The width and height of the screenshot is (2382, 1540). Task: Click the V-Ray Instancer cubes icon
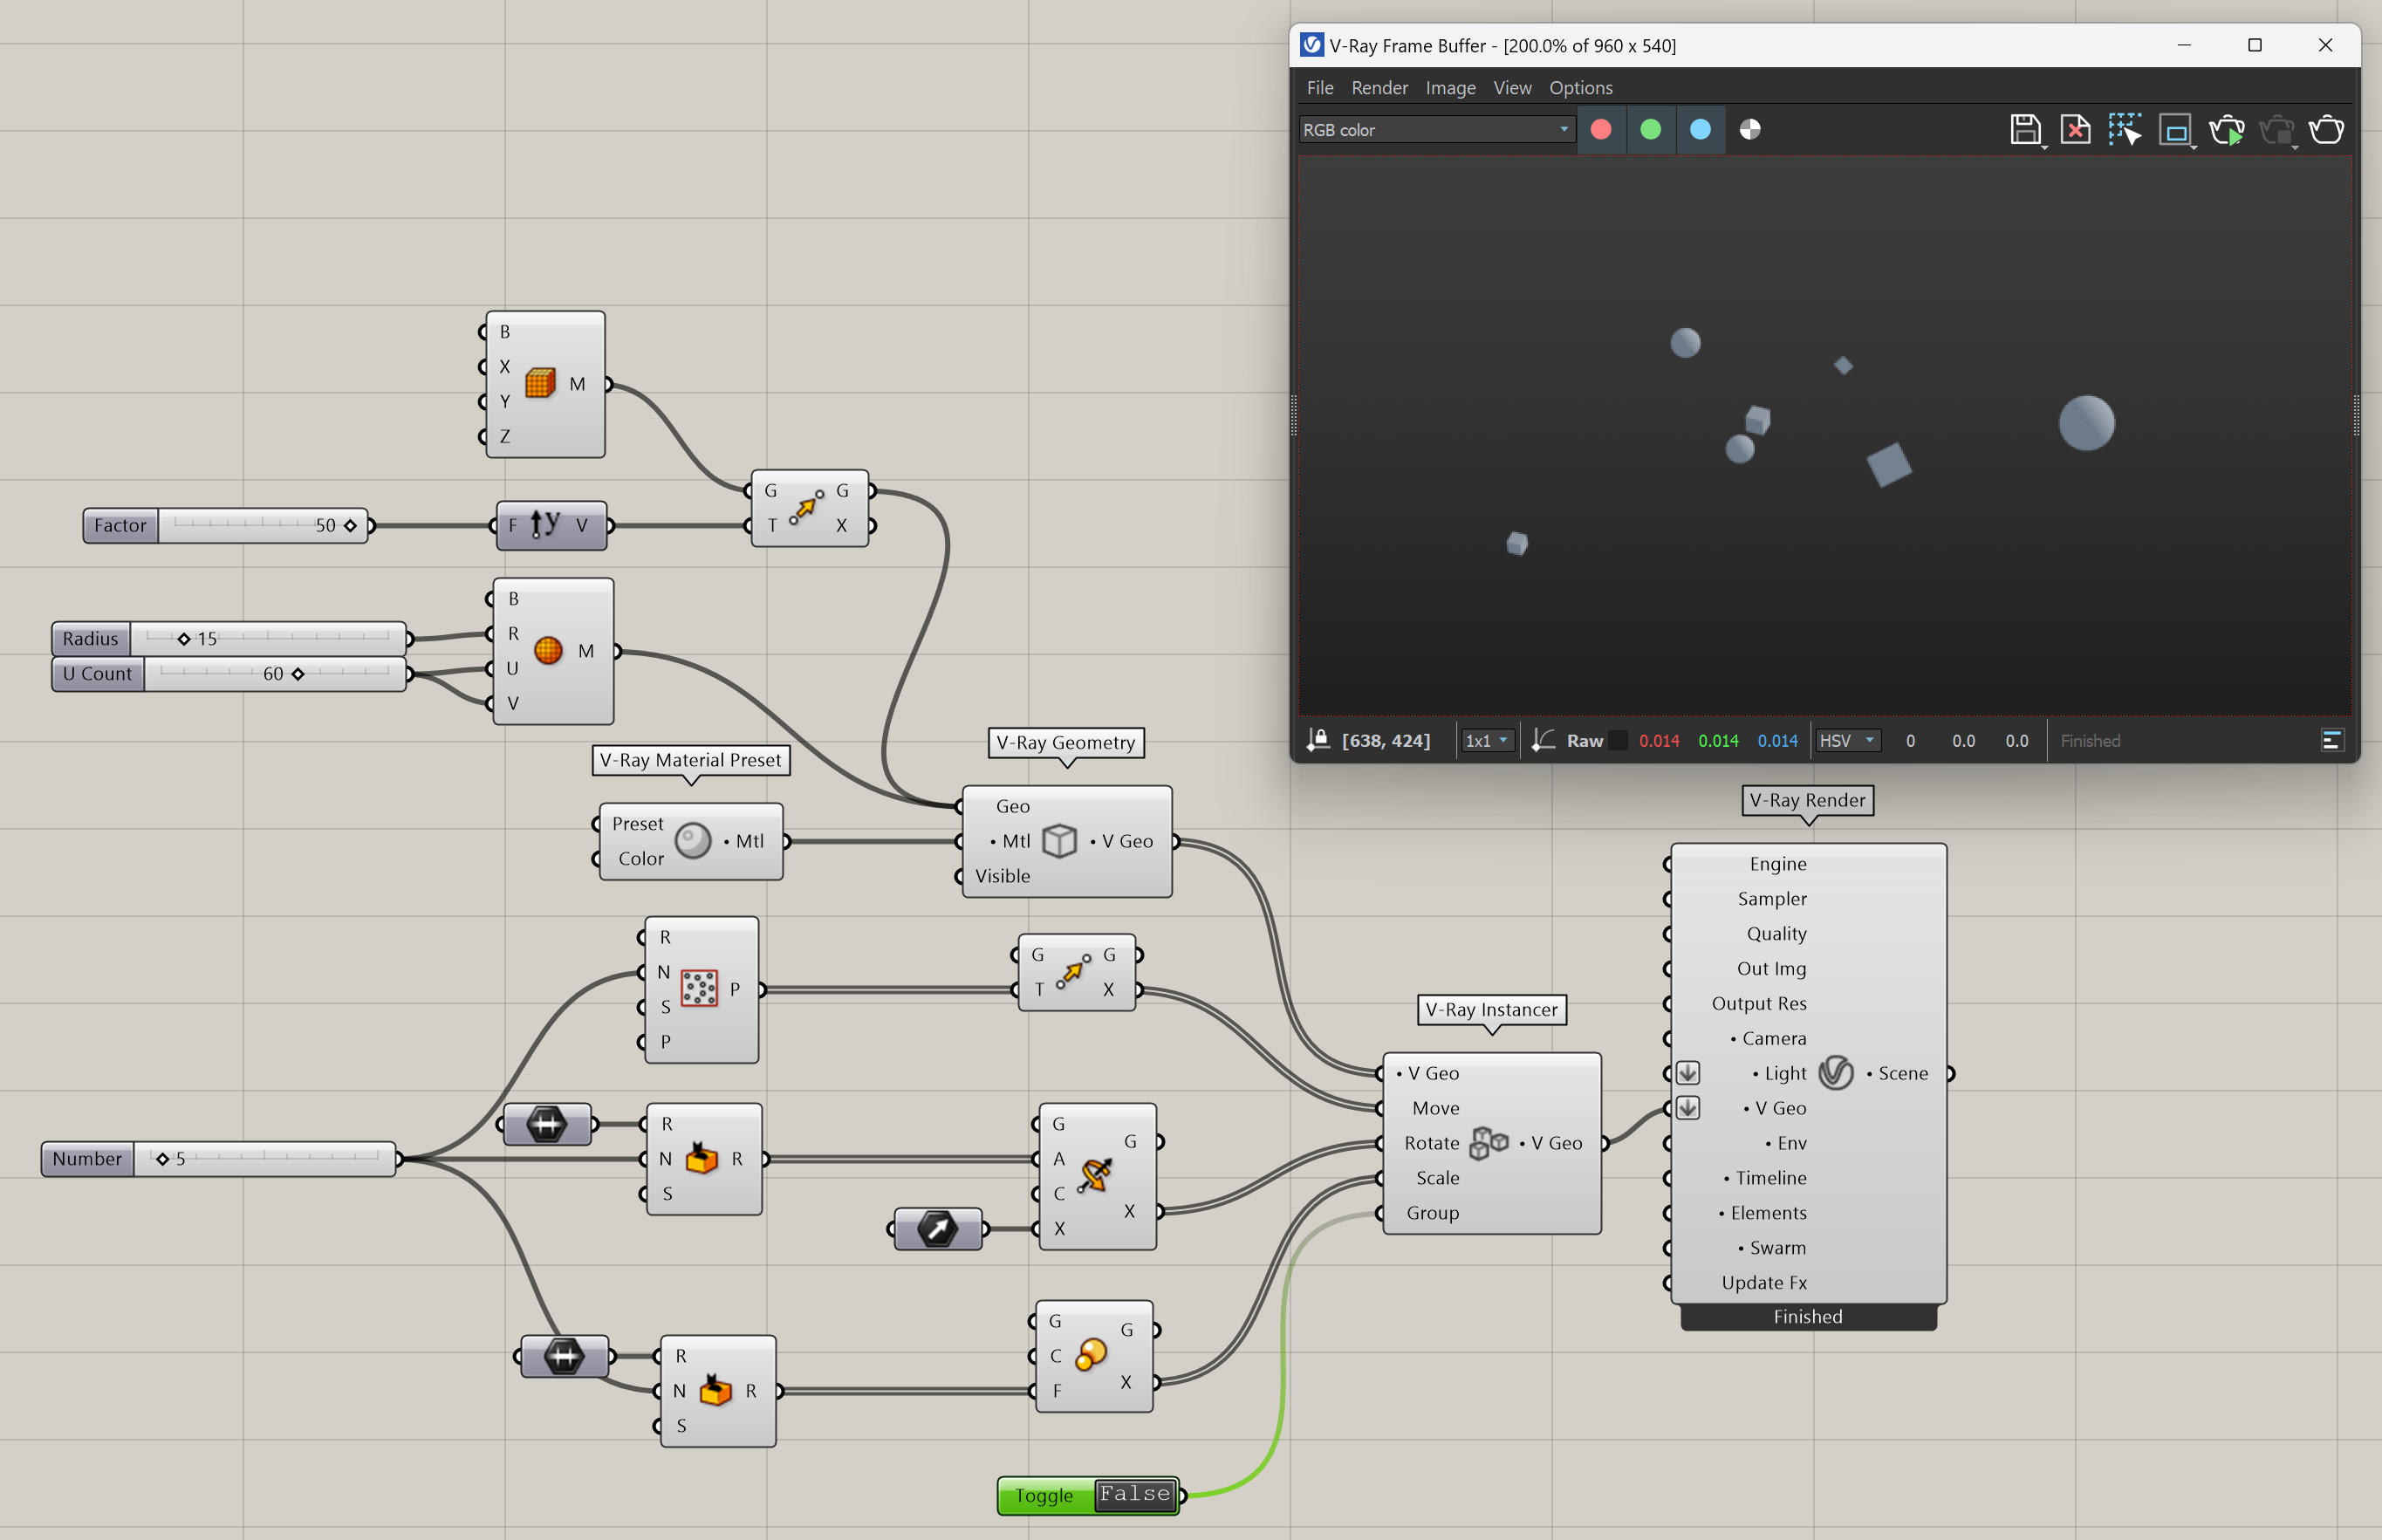click(x=1489, y=1143)
